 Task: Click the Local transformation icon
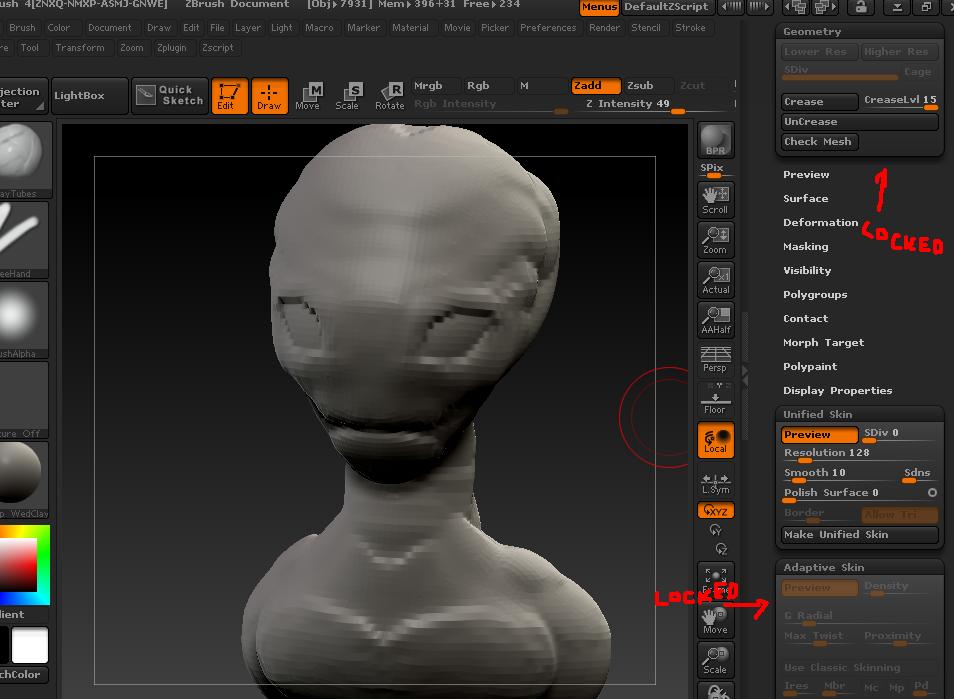pos(715,439)
